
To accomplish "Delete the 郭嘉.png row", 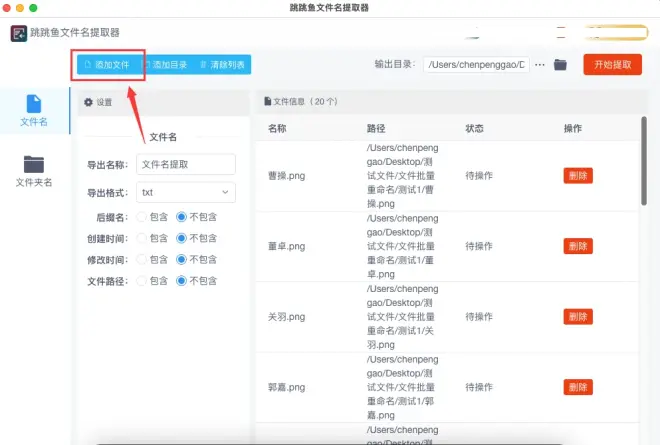I will click(578, 387).
